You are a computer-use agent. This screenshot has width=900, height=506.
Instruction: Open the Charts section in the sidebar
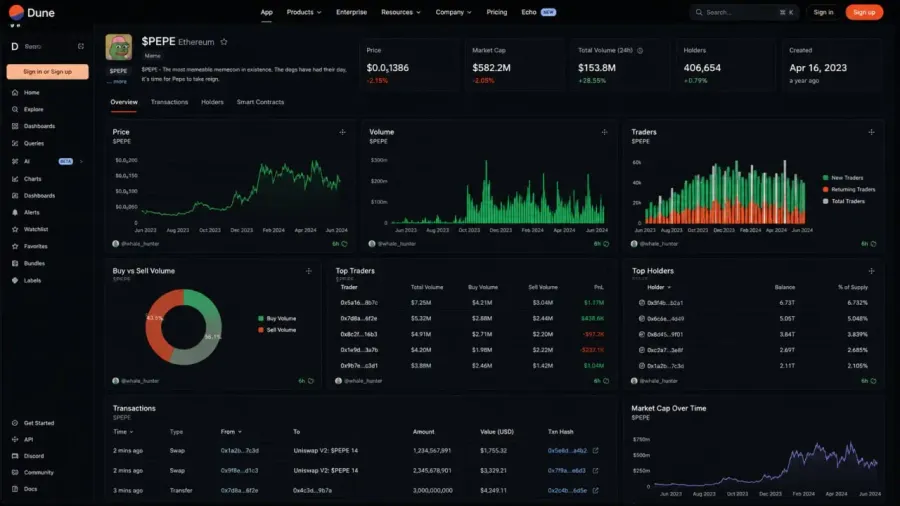pyautogui.click(x=26, y=179)
